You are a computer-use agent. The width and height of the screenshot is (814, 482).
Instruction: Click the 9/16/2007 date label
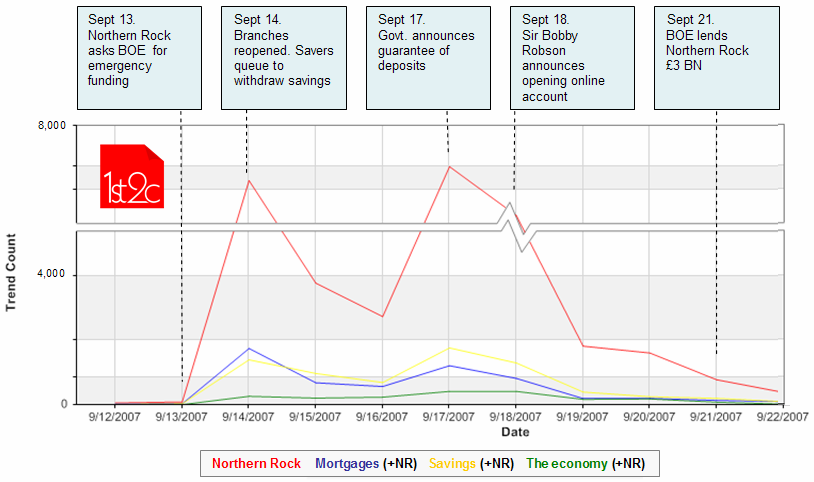point(382,417)
